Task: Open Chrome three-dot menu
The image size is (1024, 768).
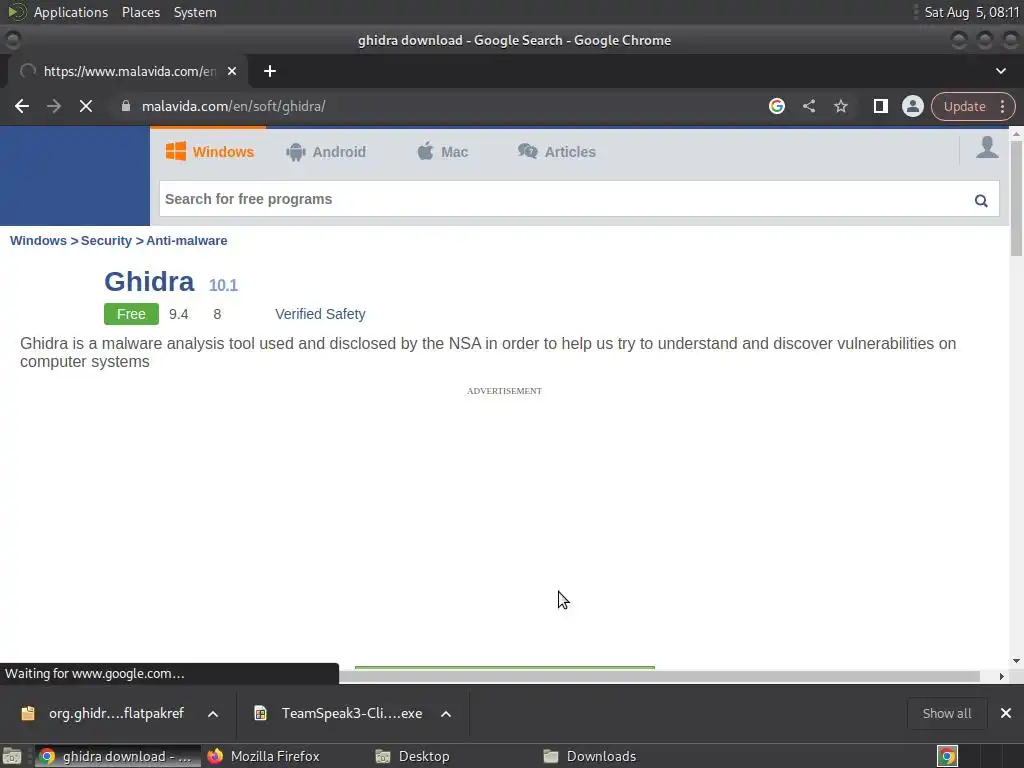Action: coord(1002,106)
